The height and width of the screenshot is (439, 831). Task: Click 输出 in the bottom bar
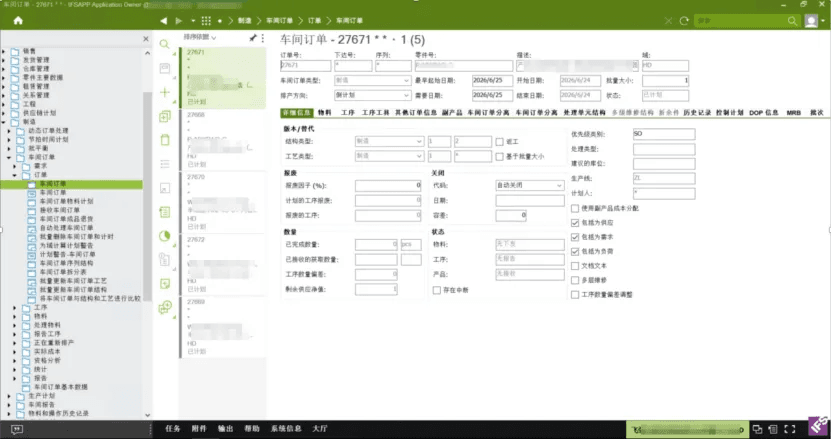pyautogui.click(x=226, y=429)
